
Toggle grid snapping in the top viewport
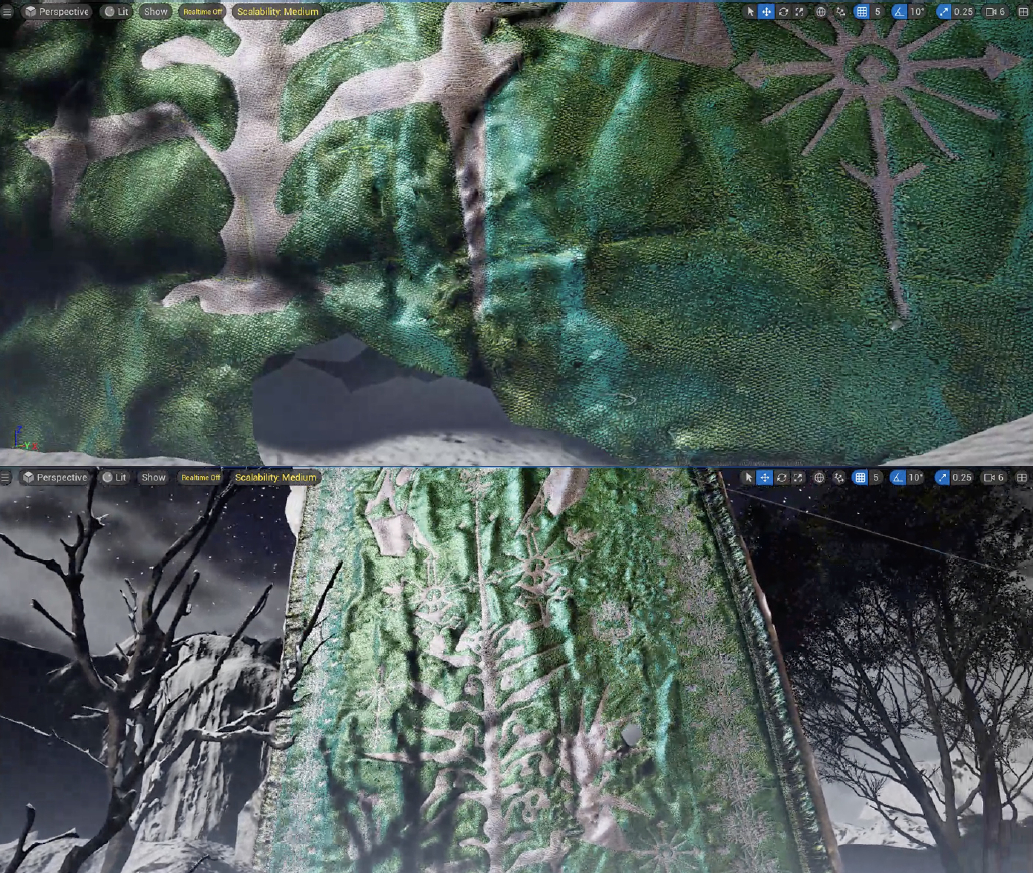pos(861,12)
